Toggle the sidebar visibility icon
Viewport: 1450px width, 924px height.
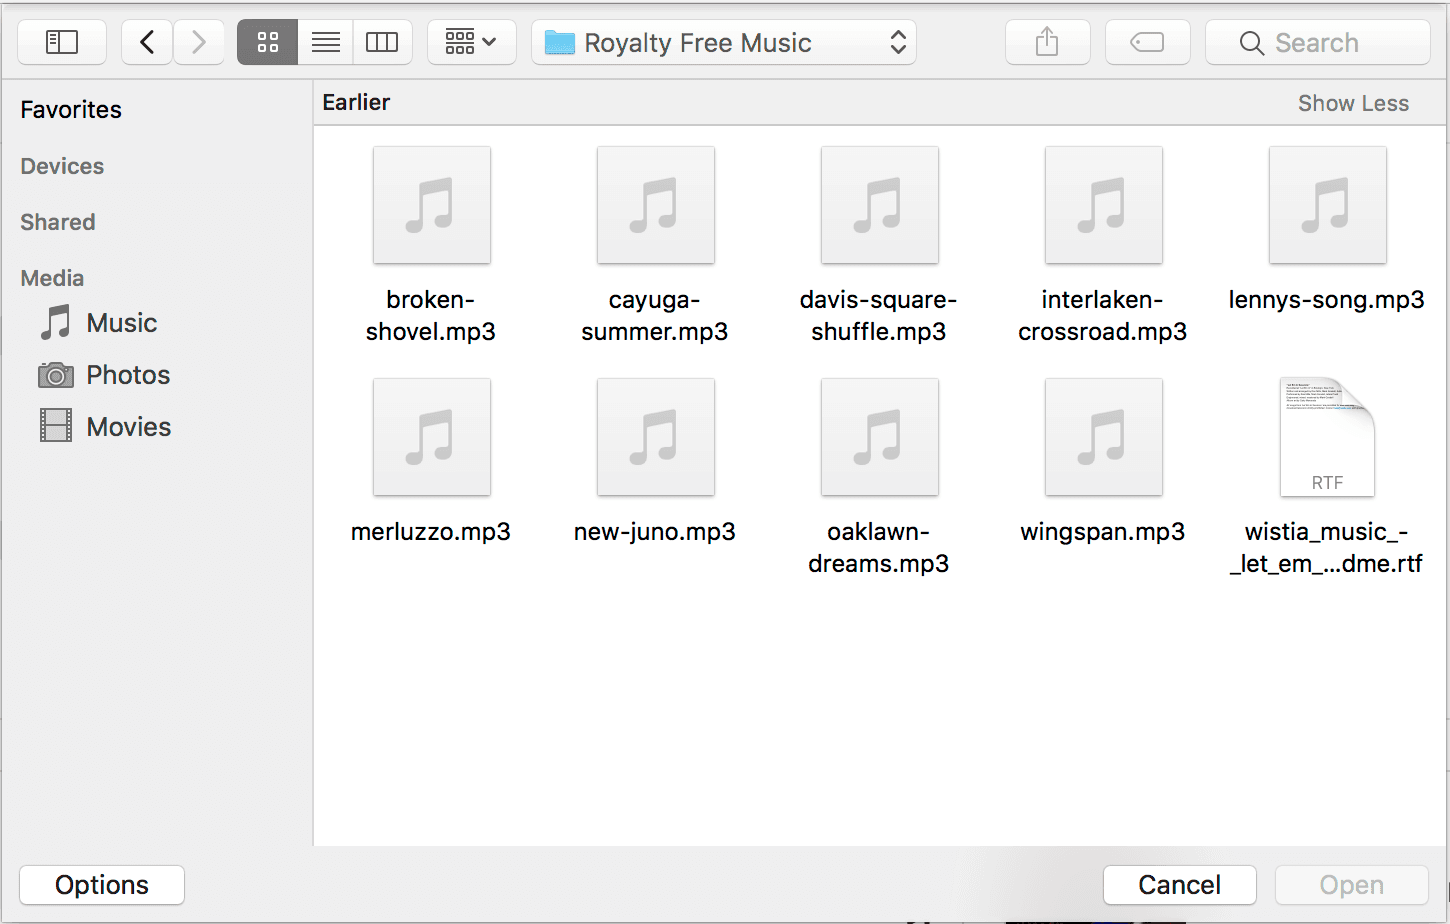click(61, 42)
